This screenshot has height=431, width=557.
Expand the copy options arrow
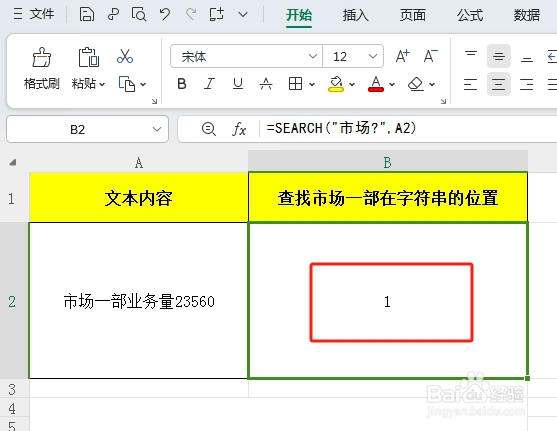[143, 85]
